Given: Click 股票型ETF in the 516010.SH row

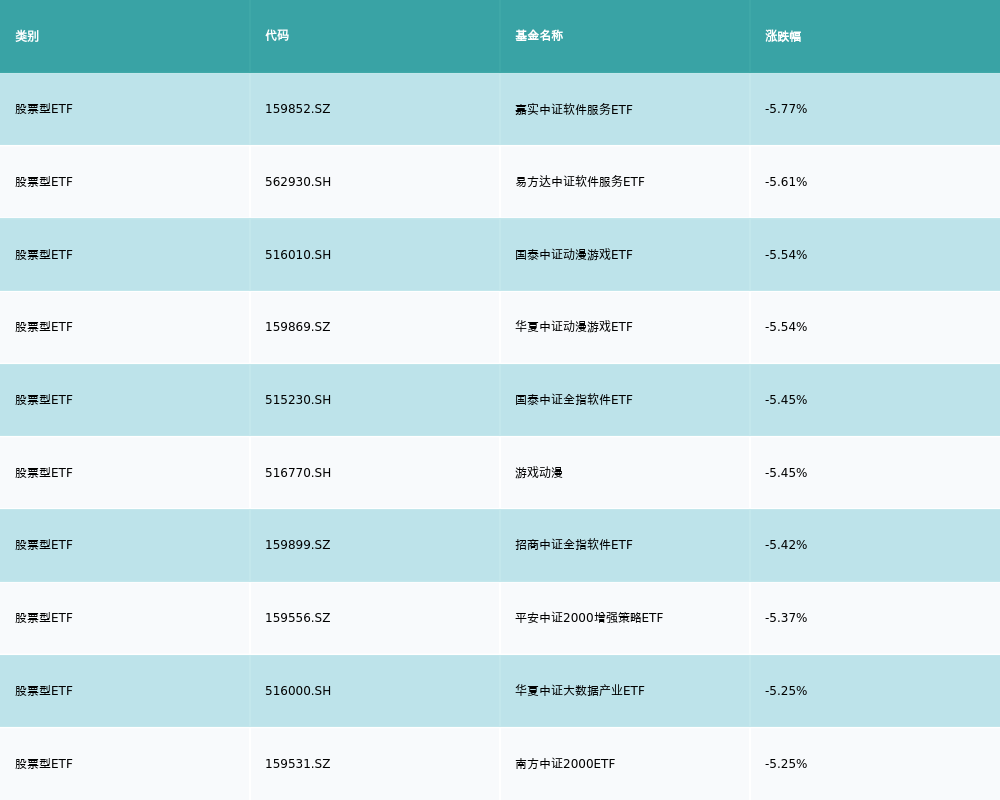Looking at the screenshot, I should click(x=44, y=255).
